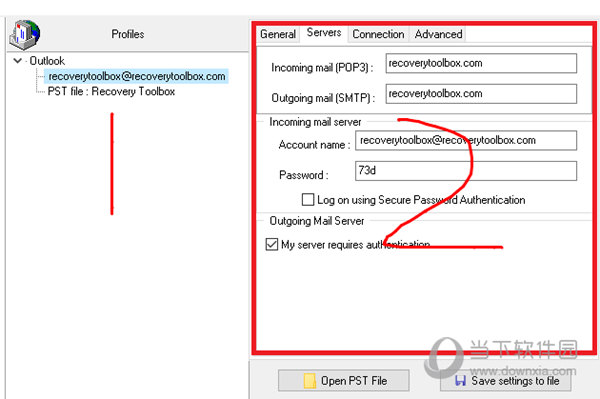Collapse the Outlook tree node

[x=17, y=60]
